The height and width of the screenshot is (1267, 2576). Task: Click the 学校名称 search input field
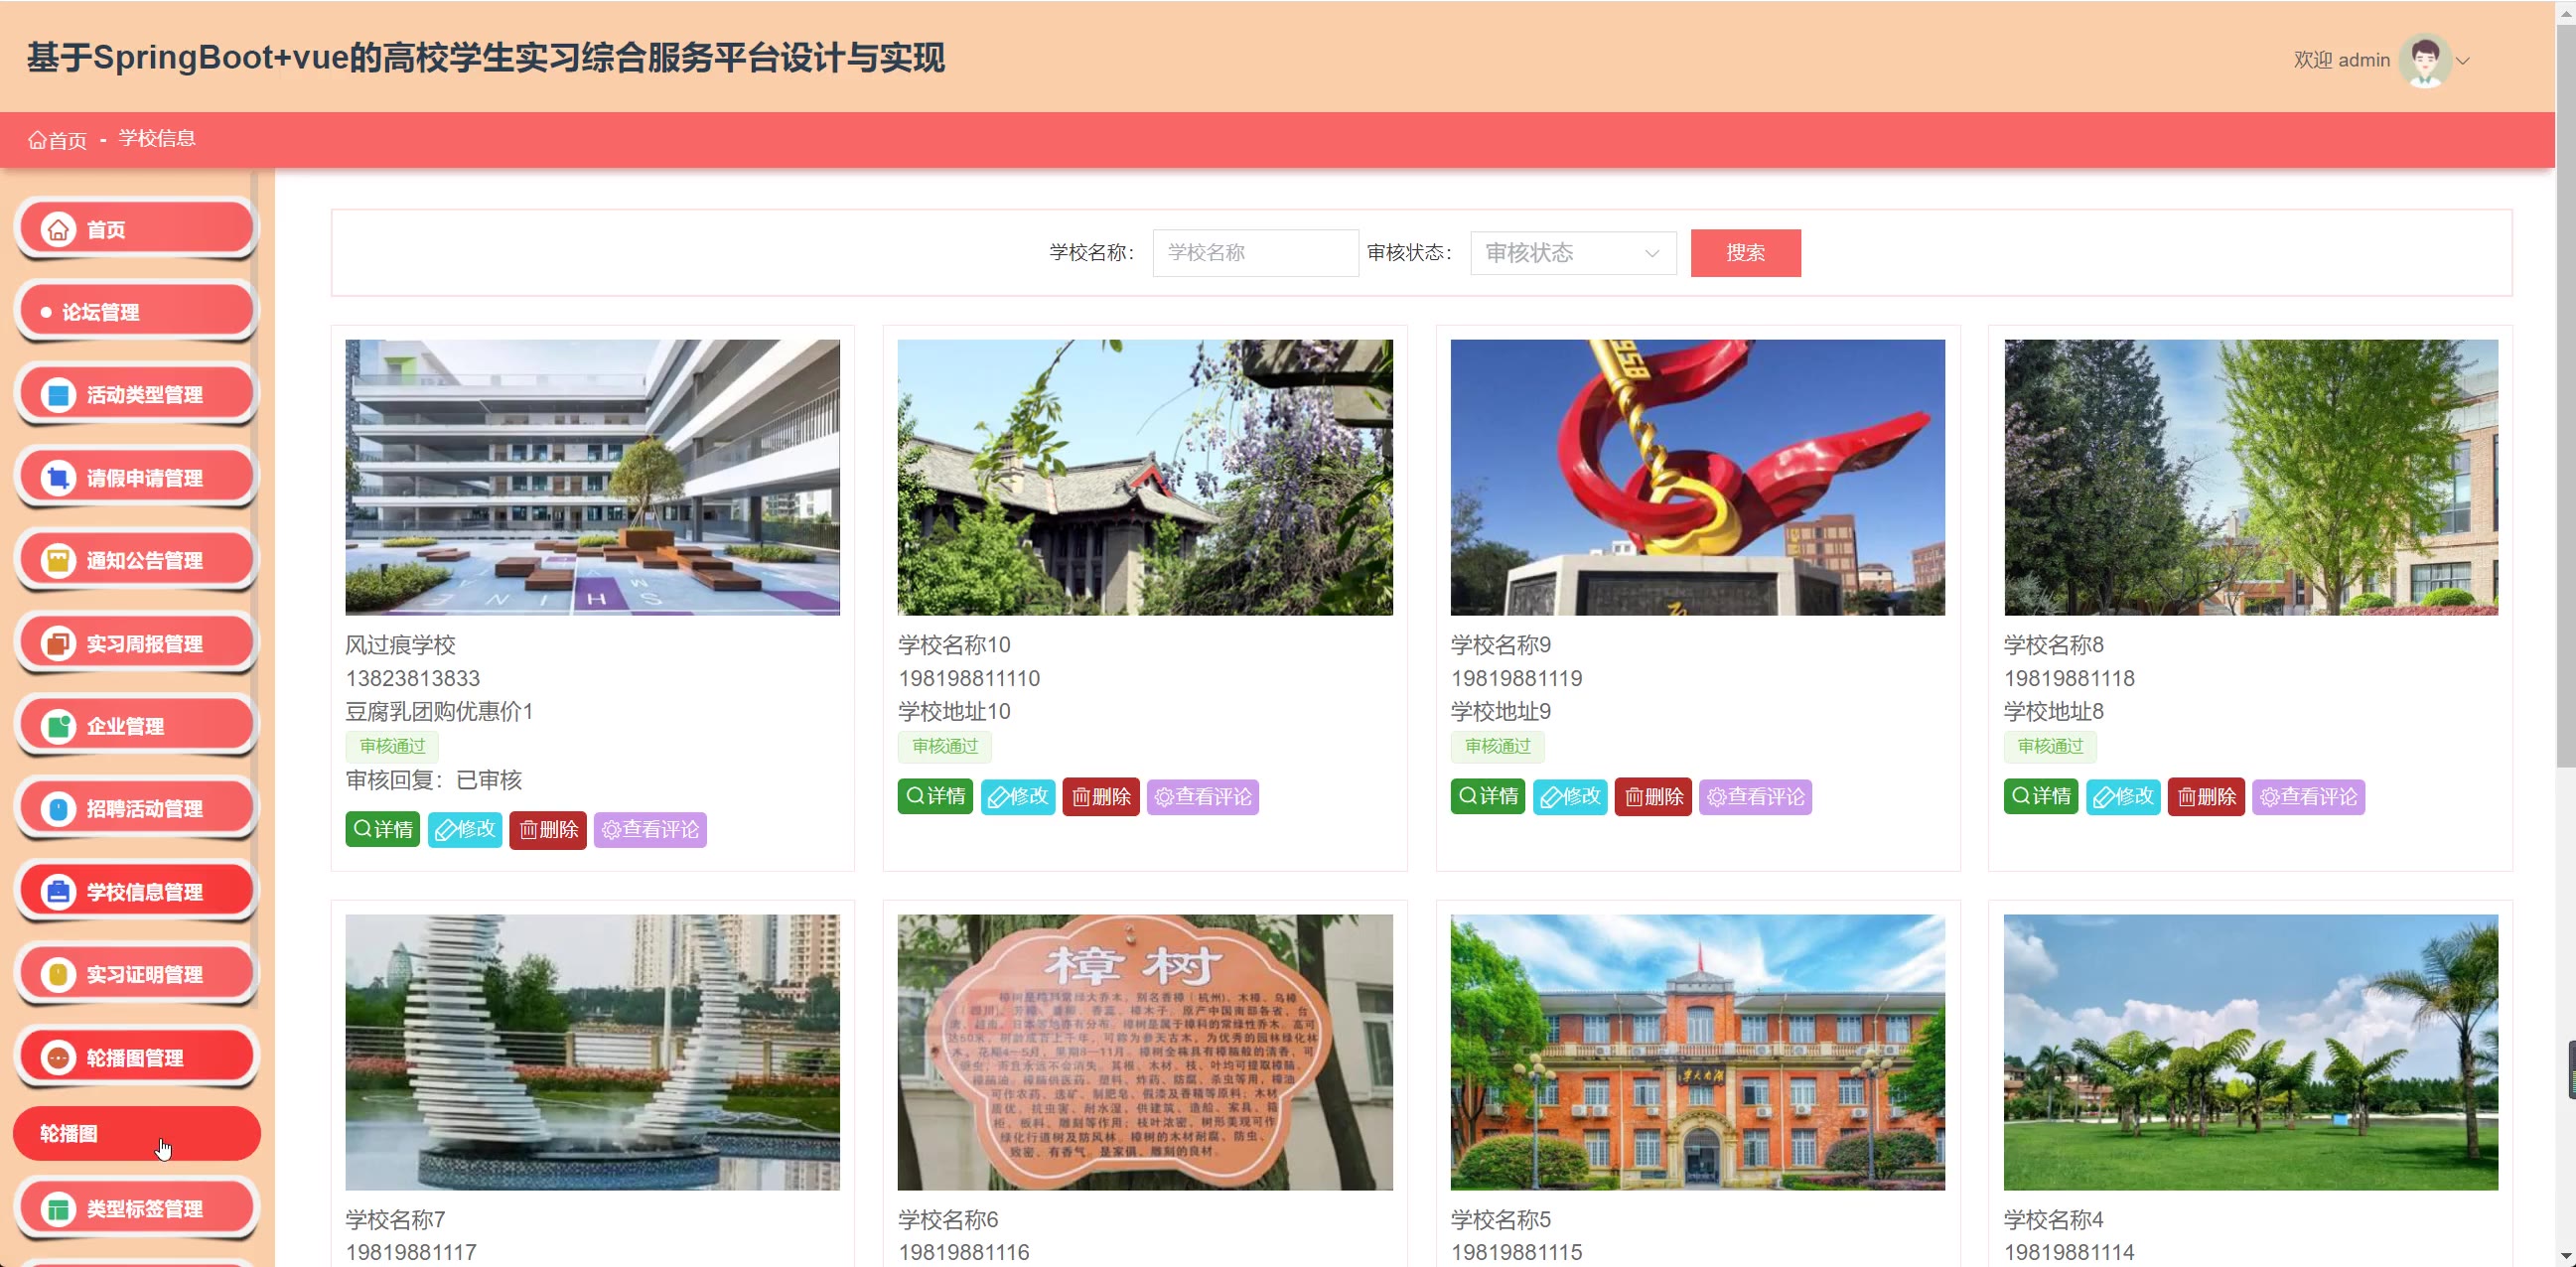click(x=1254, y=253)
